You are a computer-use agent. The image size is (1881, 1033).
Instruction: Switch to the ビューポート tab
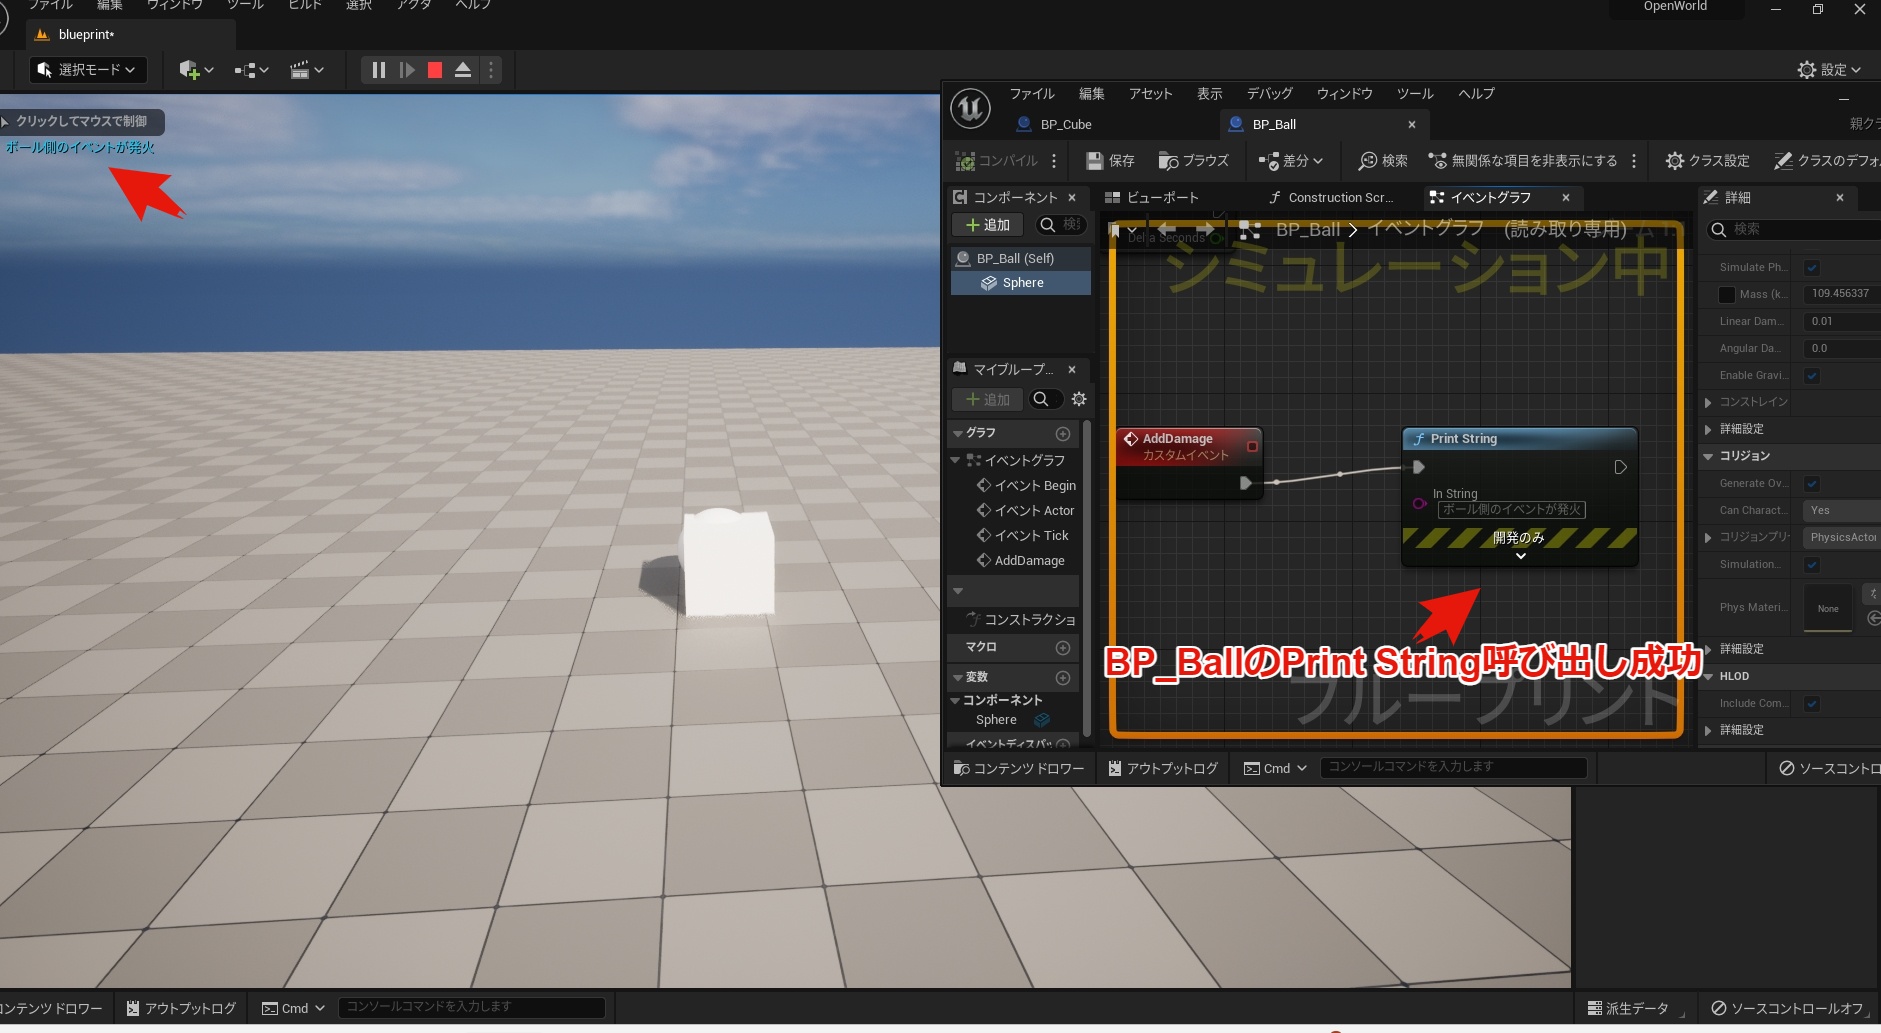(x=1152, y=198)
